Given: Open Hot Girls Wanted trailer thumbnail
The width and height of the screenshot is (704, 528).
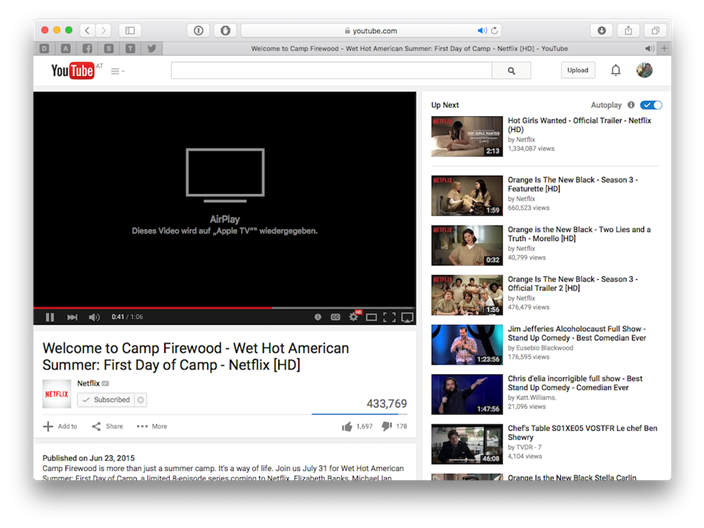Looking at the screenshot, I should pos(467,136).
